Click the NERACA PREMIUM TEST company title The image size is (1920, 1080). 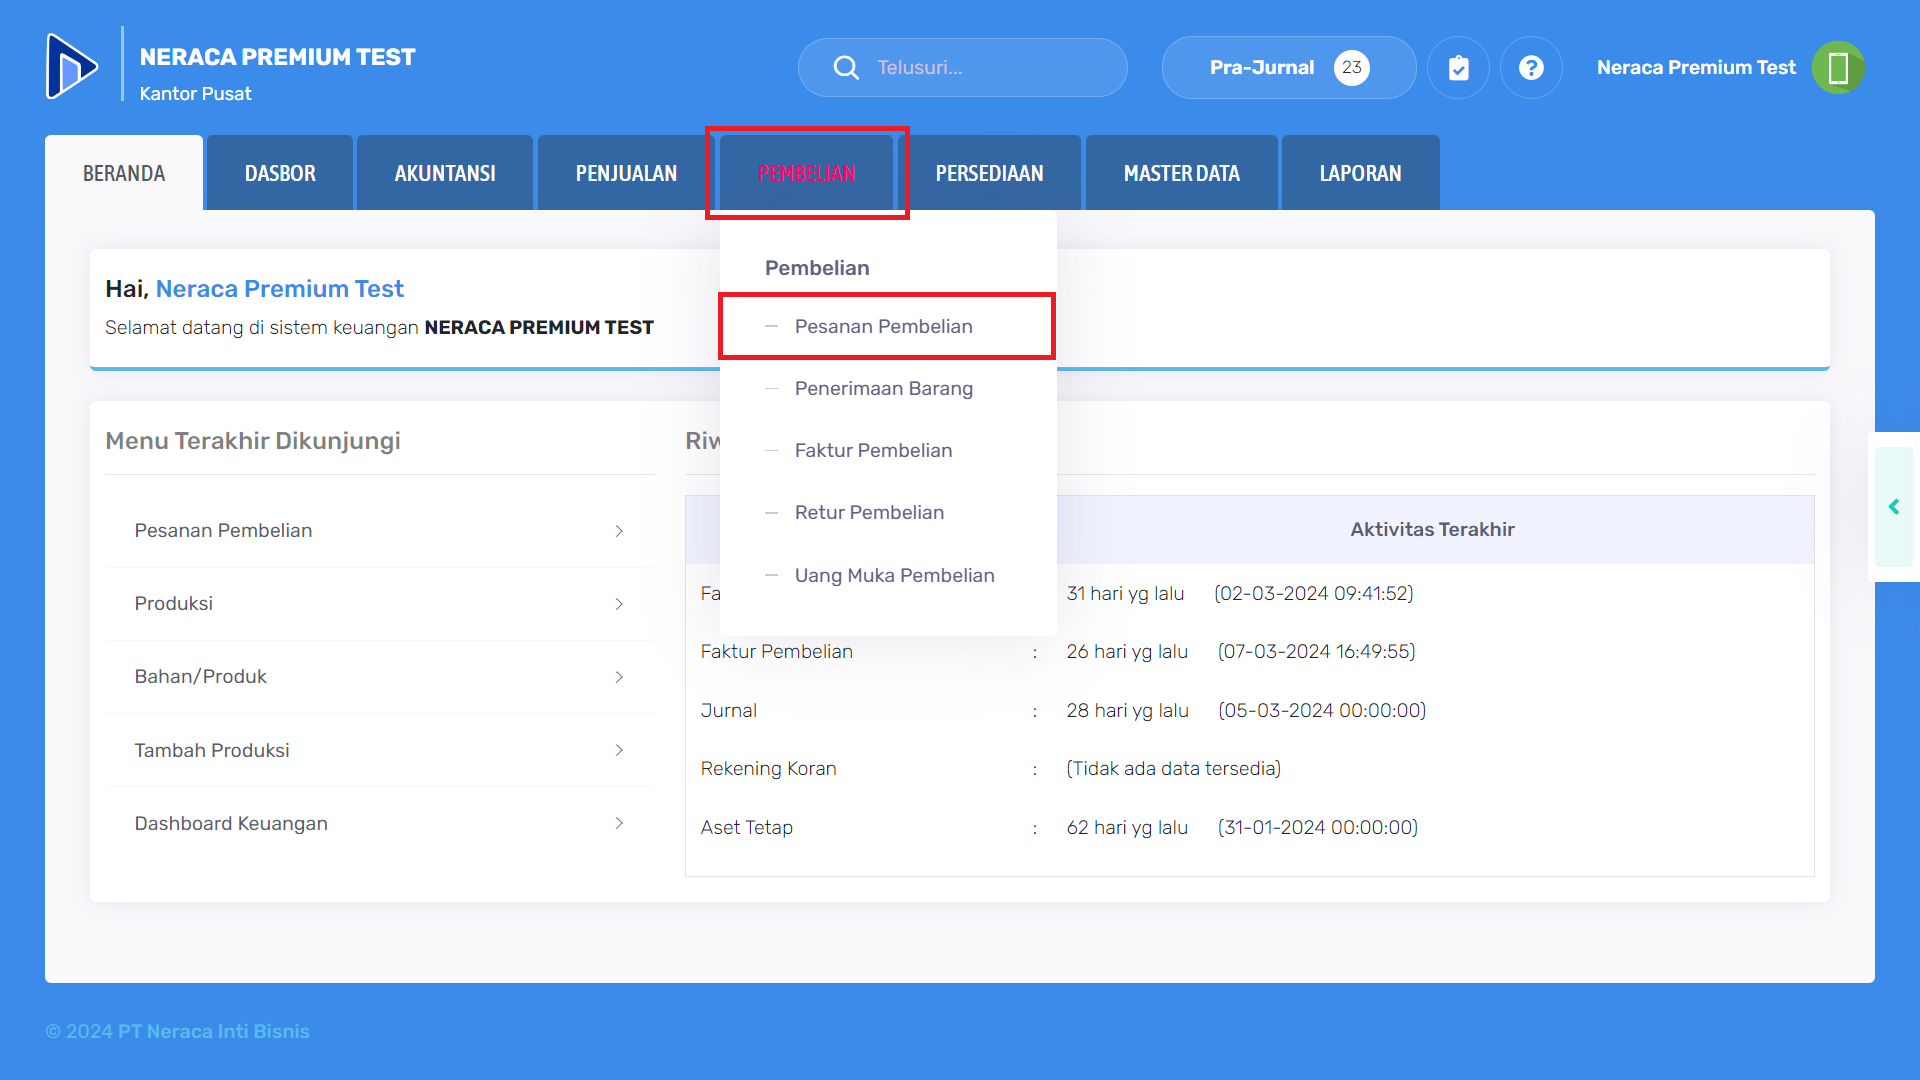point(277,57)
